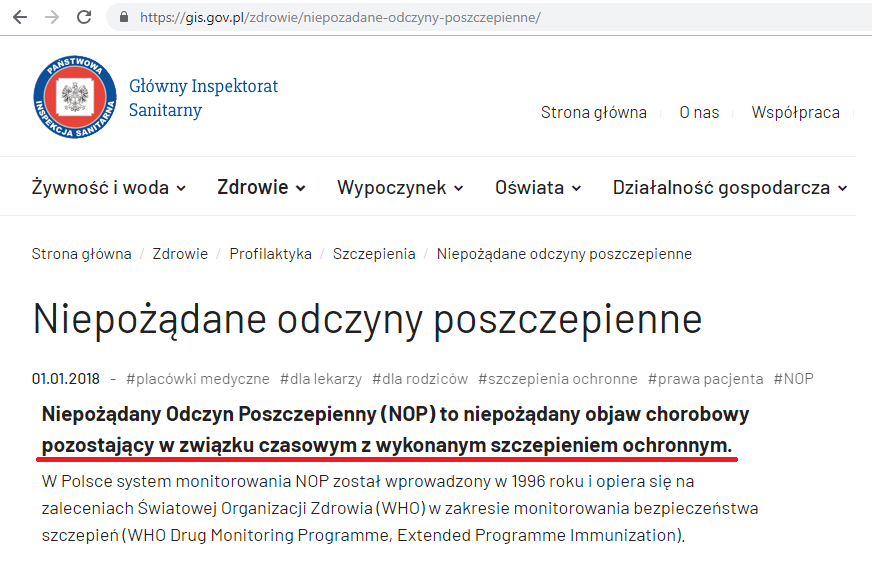Click the browser forward arrow
Screen dimensions: 872x561
tap(51, 17)
